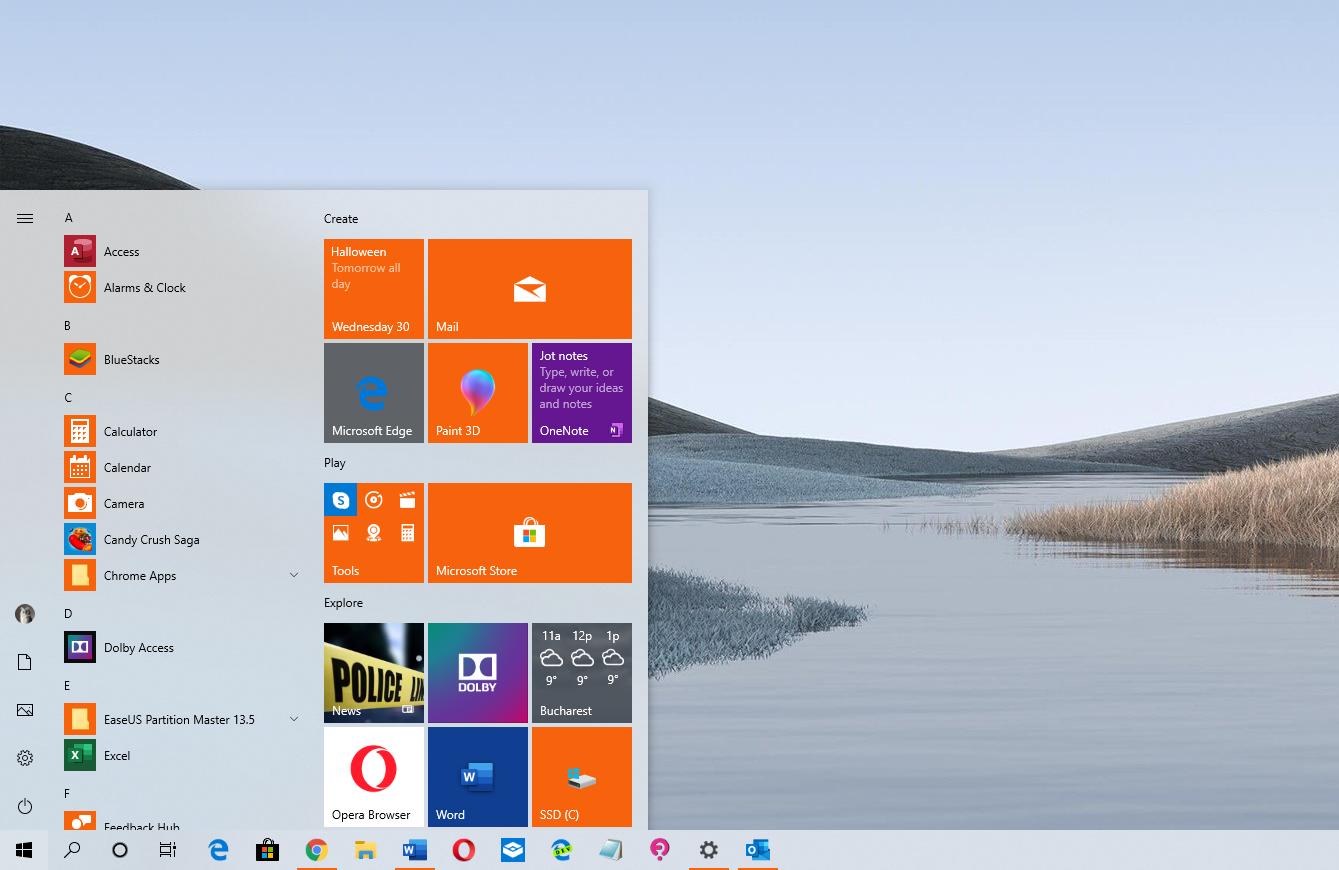
Task: Launch BlueStacks from the app list
Action: (x=182, y=360)
